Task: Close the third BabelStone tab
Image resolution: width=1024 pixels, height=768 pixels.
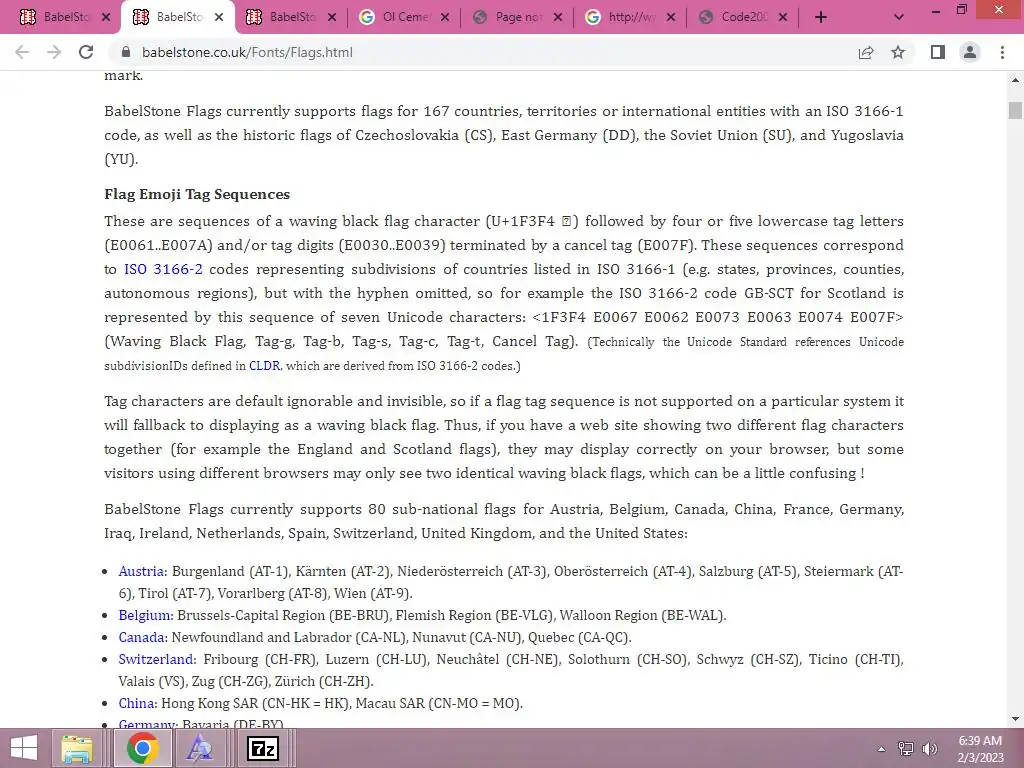Action: coord(332,18)
